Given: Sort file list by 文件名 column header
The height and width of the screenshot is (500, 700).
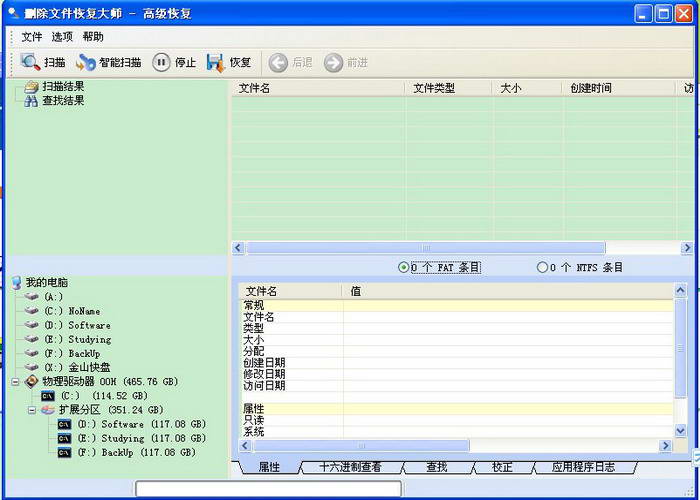Looking at the screenshot, I should coord(318,88).
